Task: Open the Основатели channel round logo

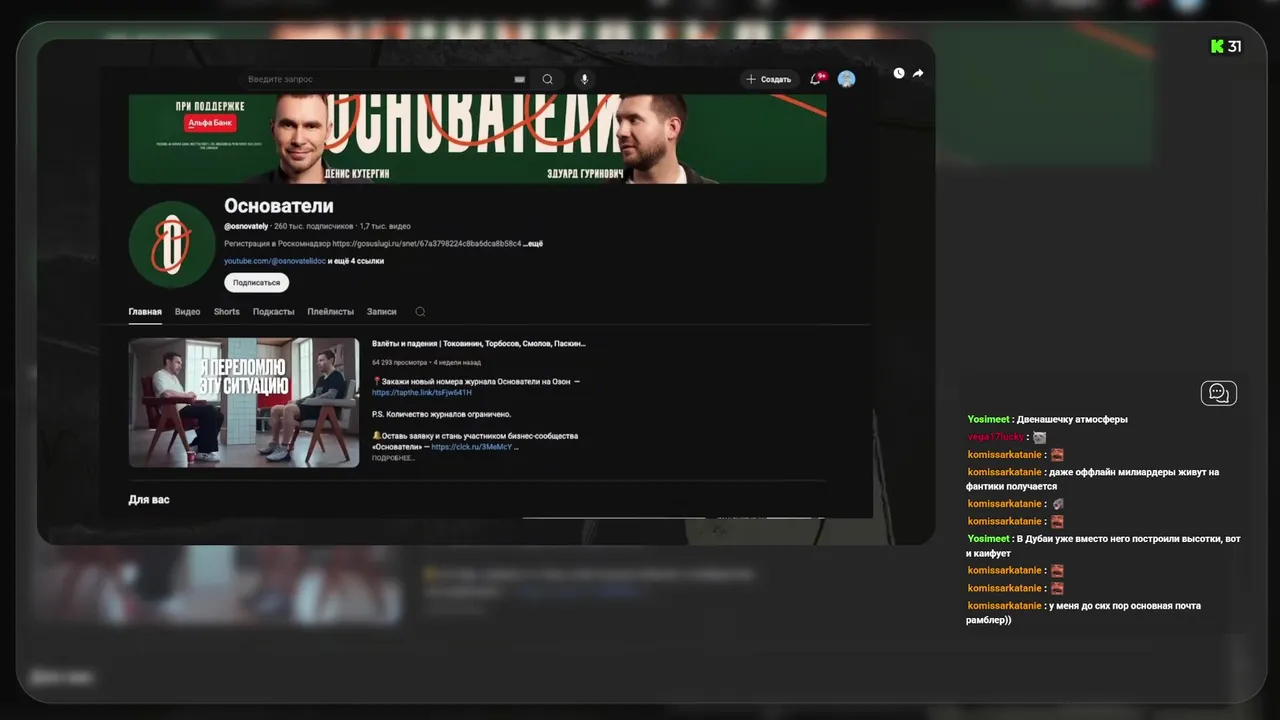Action: (172, 244)
